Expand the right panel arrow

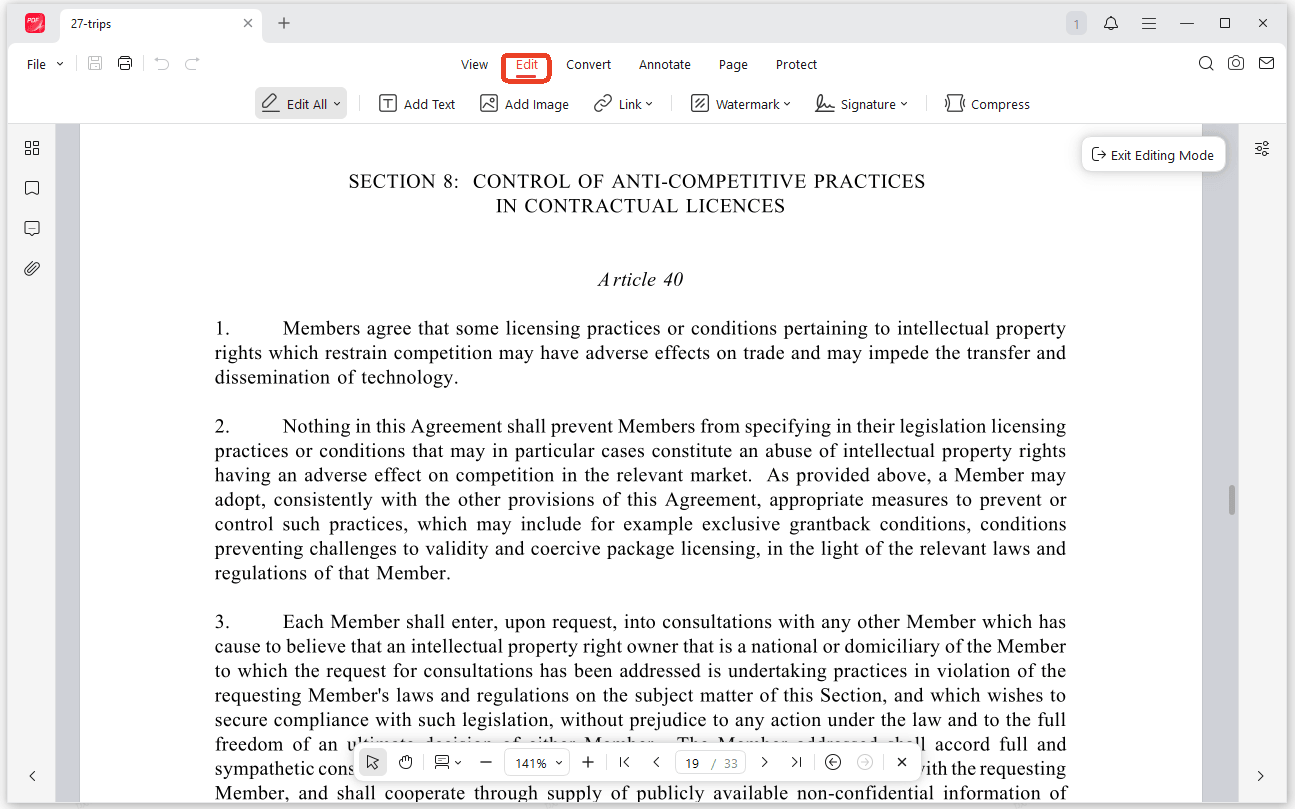[1260, 776]
